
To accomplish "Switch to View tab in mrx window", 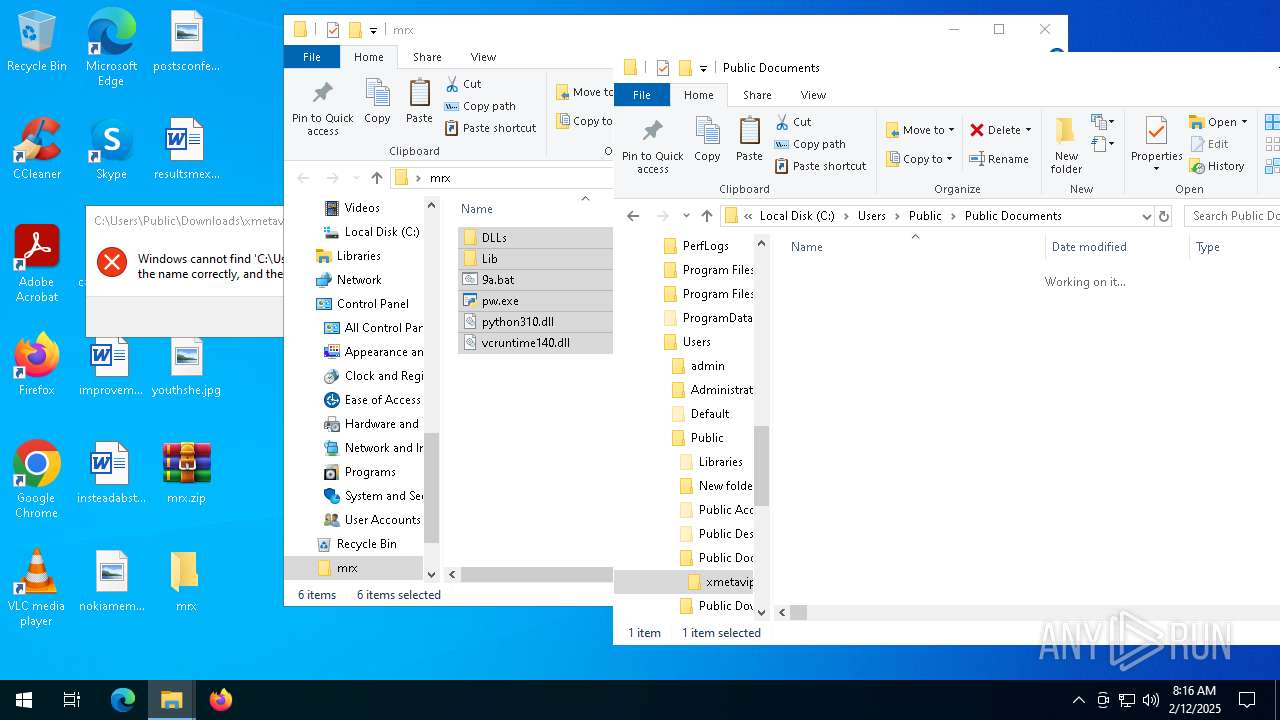I will pyautogui.click(x=483, y=57).
